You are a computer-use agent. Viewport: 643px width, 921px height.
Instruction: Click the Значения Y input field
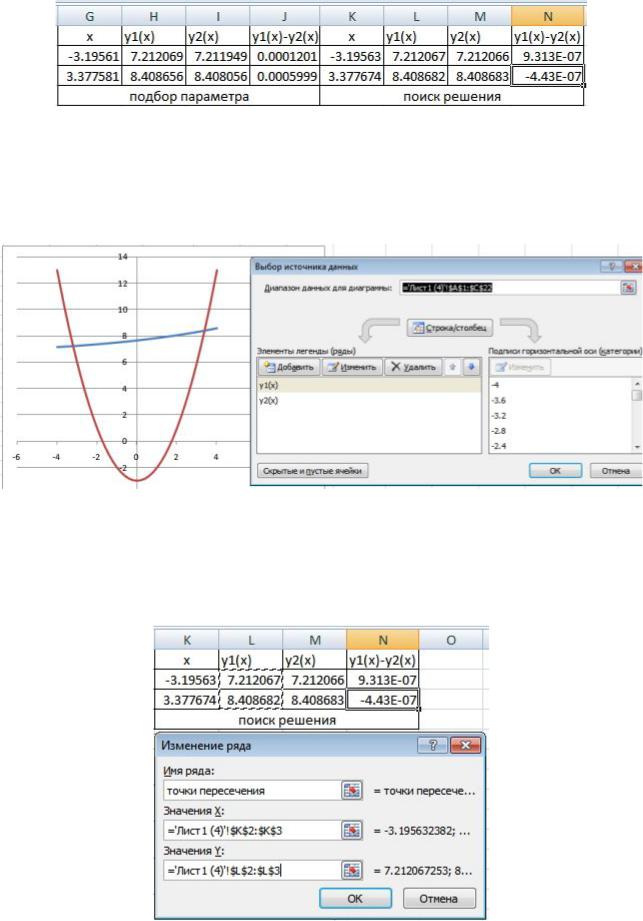[252, 870]
